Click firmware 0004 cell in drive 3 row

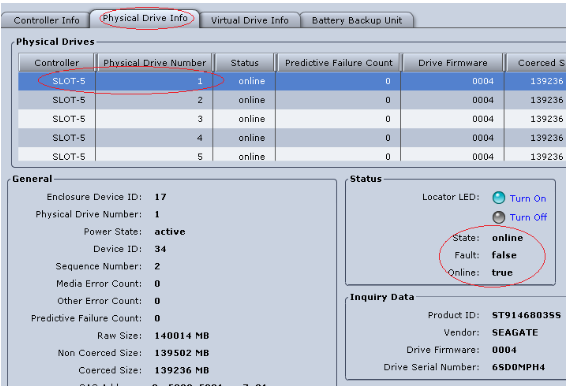pos(452,119)
